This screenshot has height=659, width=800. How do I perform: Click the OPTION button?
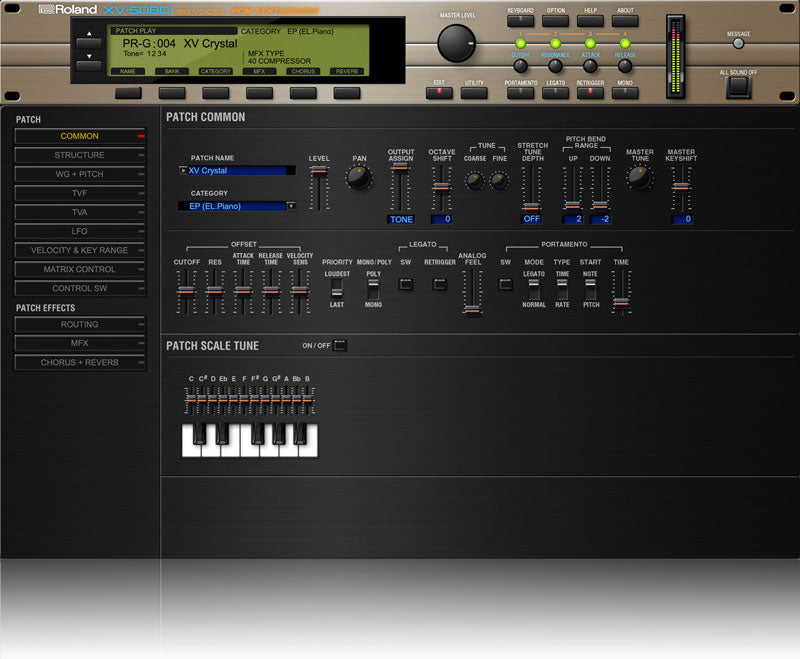(x=555, y=21)
